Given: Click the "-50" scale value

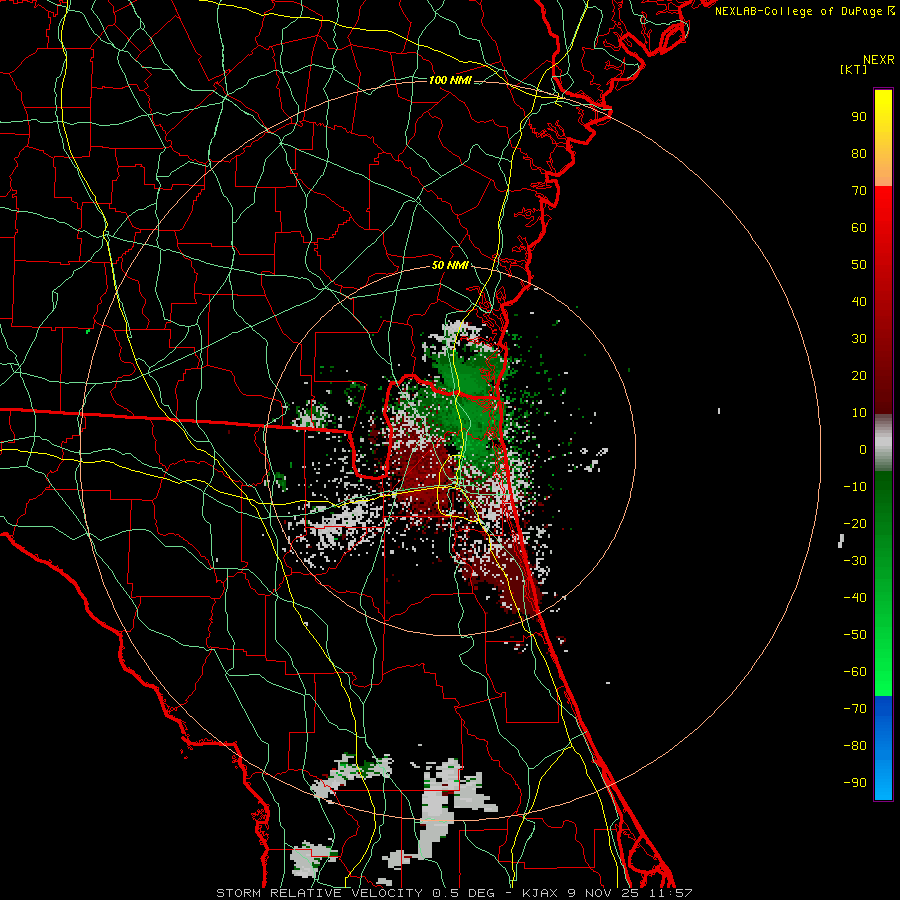Looking at the screenshot, I should 855,635.
